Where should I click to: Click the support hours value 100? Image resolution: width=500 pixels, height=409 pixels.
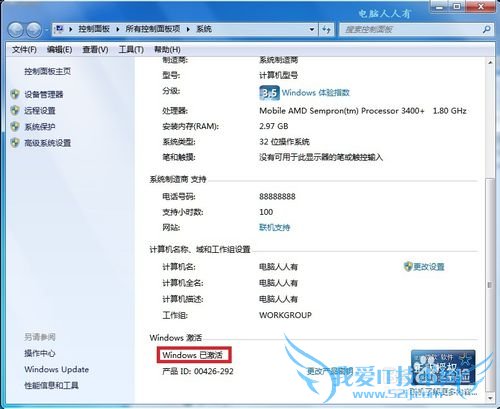(266, 212)
